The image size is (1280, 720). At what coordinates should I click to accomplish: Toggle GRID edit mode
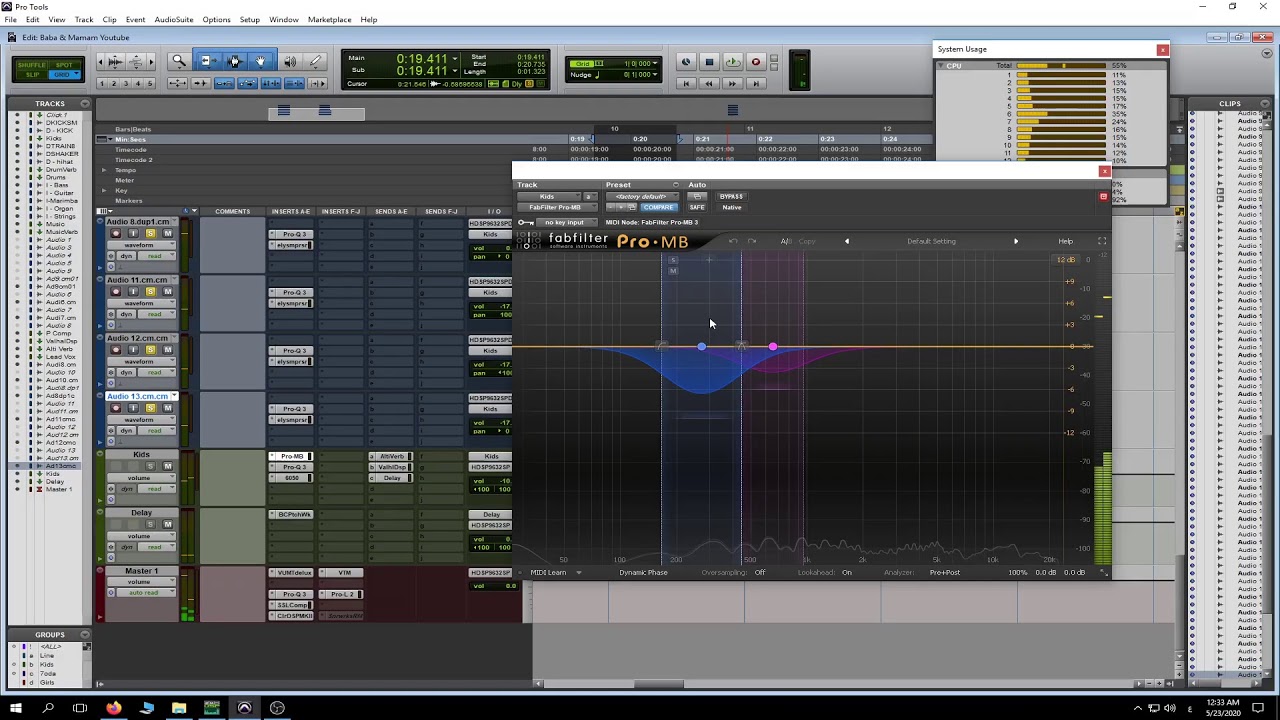[x=66, y=75]
